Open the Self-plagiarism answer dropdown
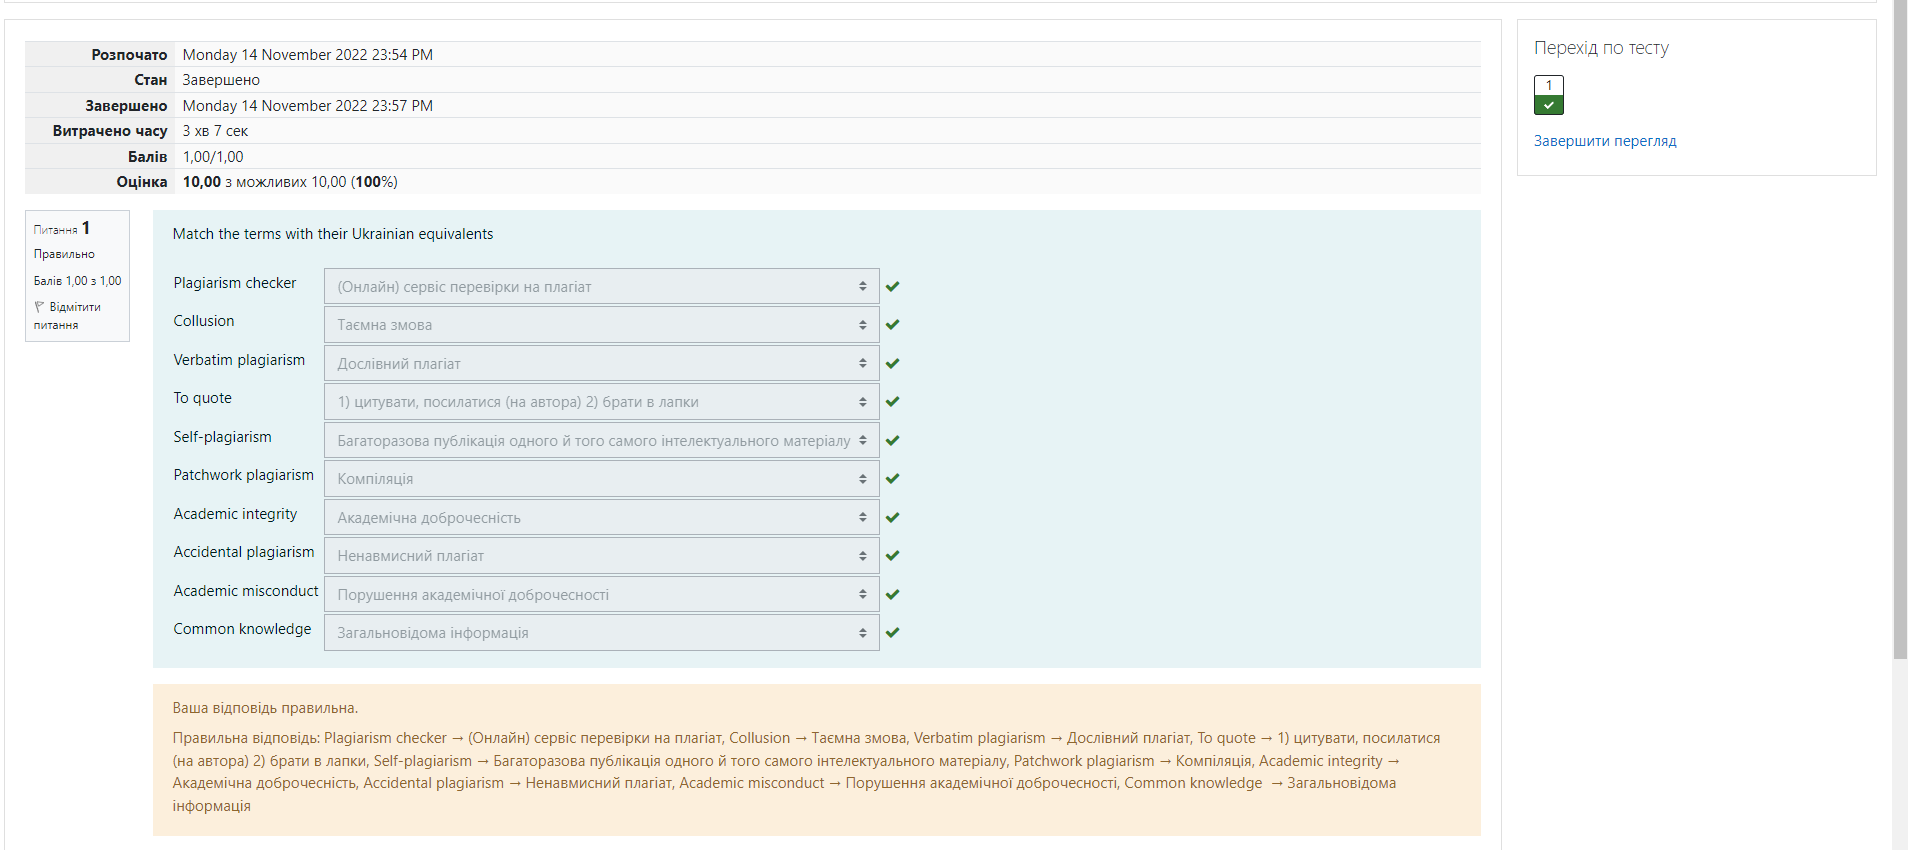 [601, 441]
